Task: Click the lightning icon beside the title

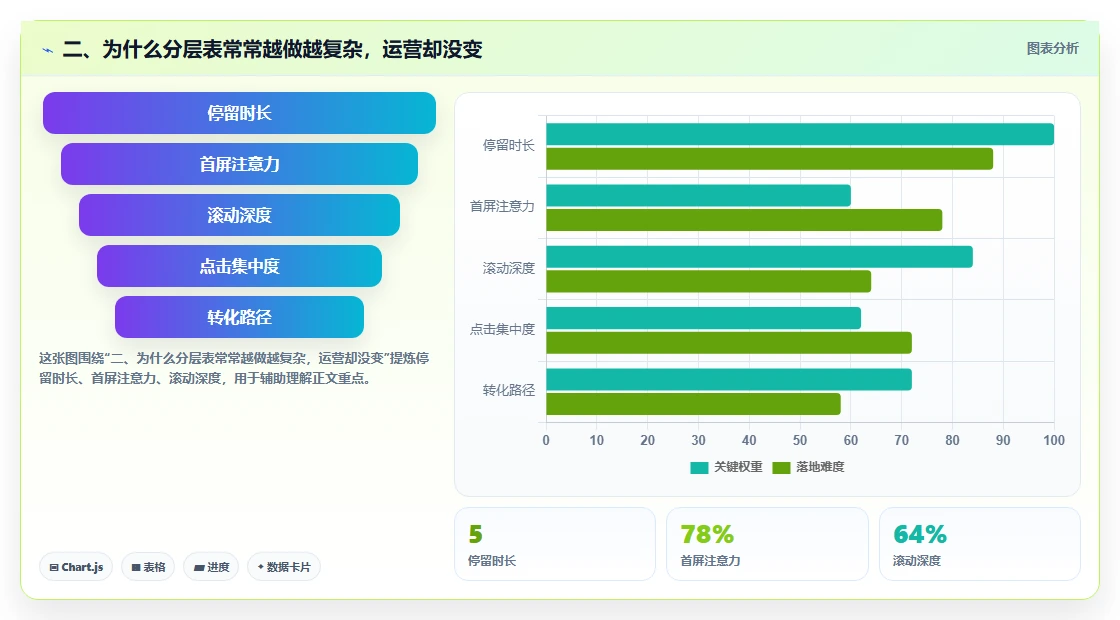Action: tap(48, 50)
